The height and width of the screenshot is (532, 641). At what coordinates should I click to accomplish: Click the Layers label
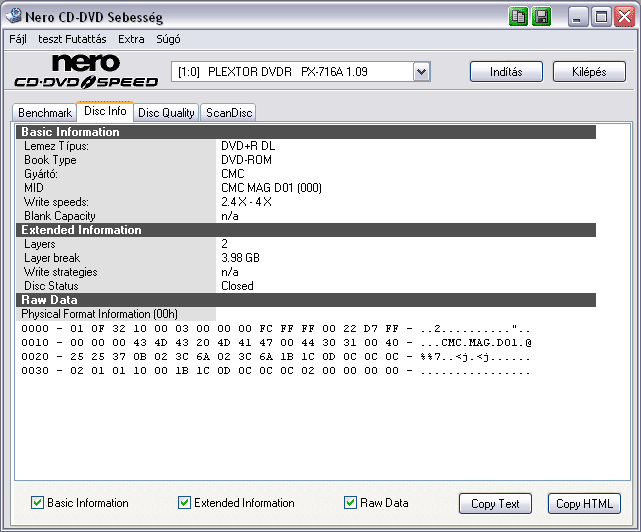(x=40, y=244)
